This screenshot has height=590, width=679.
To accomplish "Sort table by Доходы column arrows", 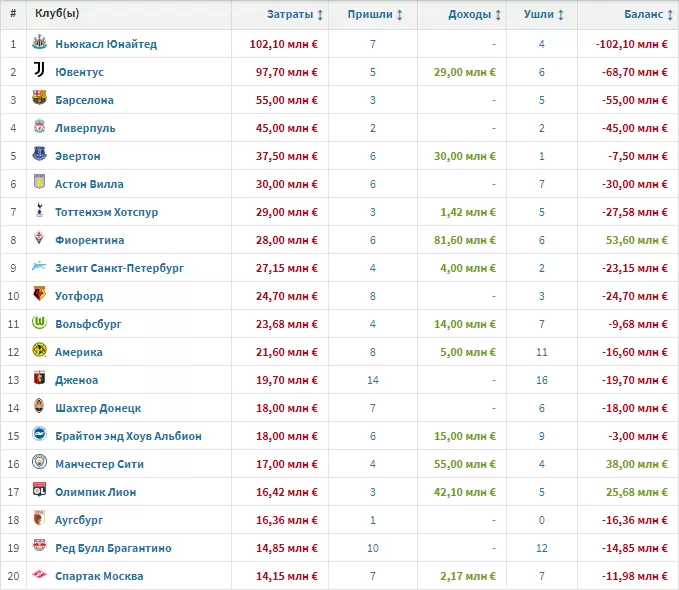I will click(498, 15).
